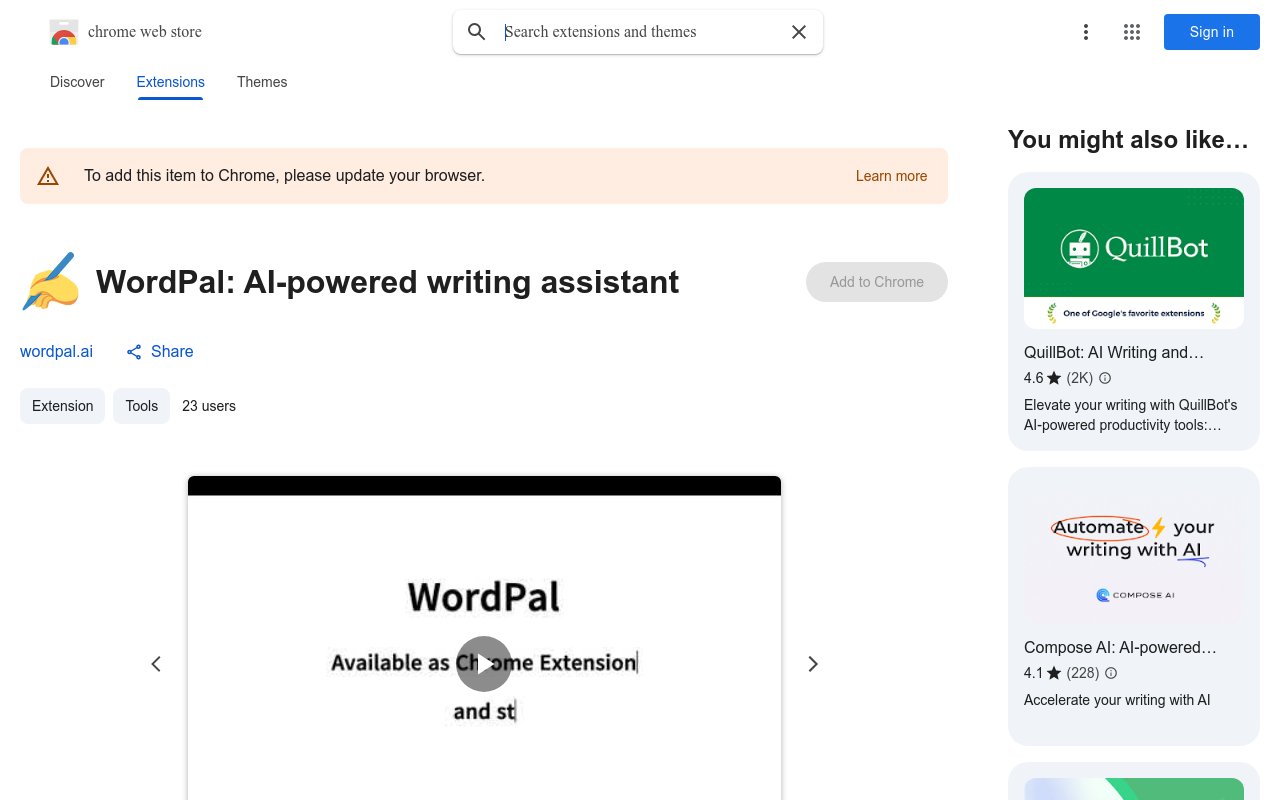Screen dimensions: 1280x800
Task: Select the Extension category chip
Action: [x=62, y=406]
